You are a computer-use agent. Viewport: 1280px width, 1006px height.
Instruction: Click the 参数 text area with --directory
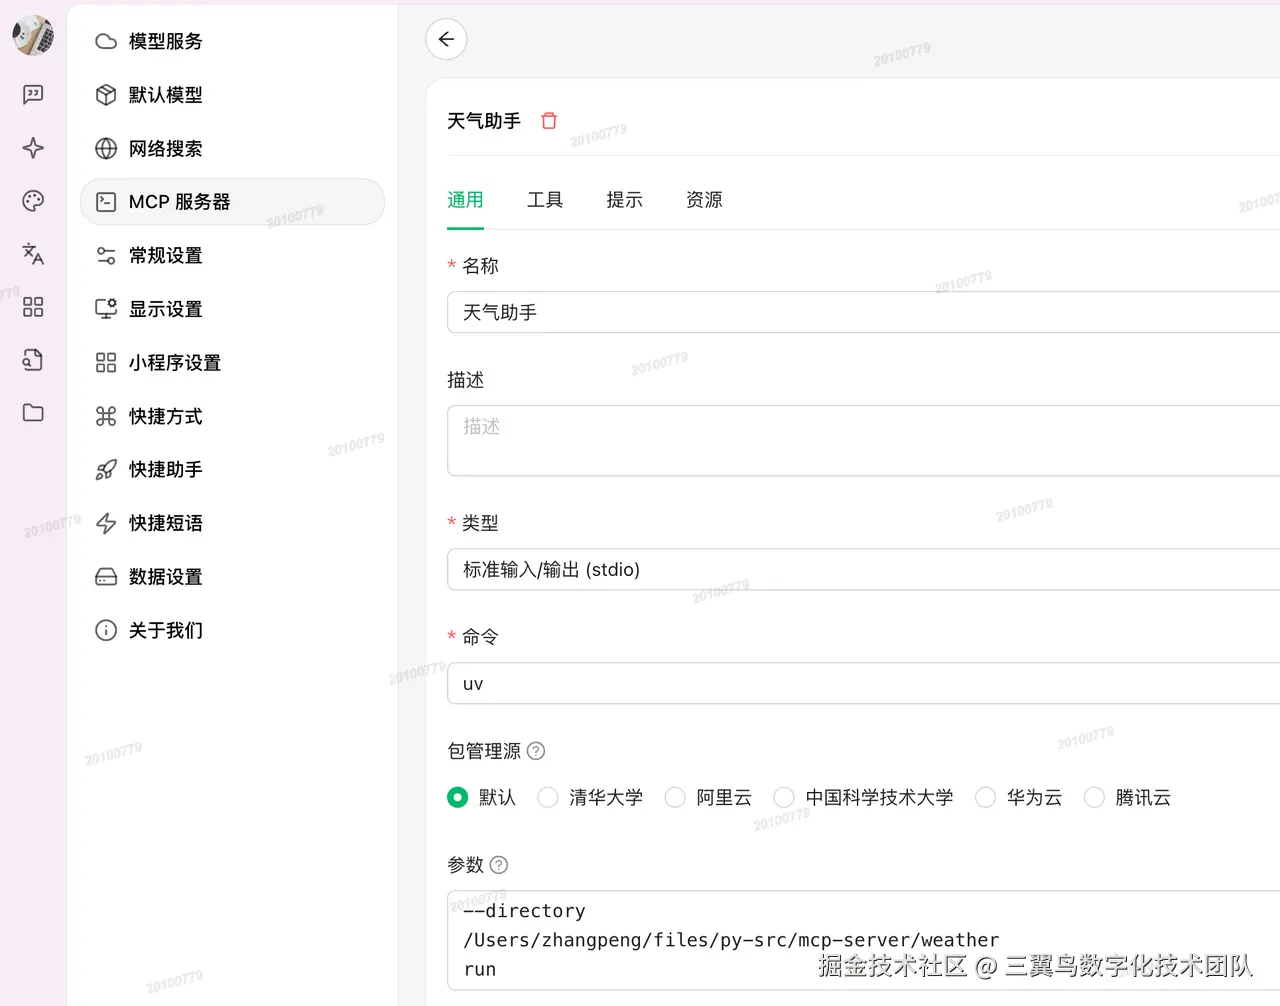(x=863, y=940)
